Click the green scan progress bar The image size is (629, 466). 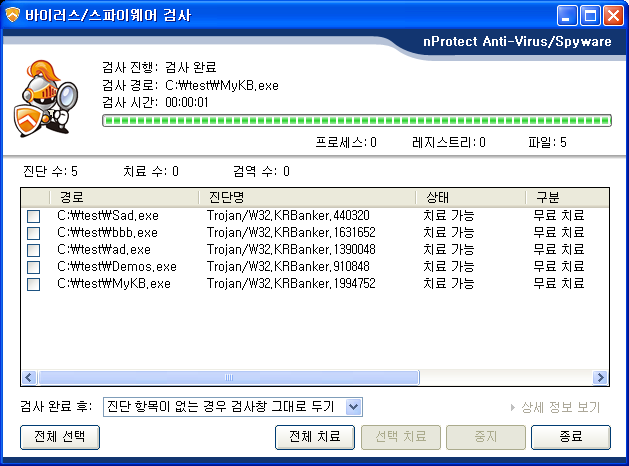357,120
